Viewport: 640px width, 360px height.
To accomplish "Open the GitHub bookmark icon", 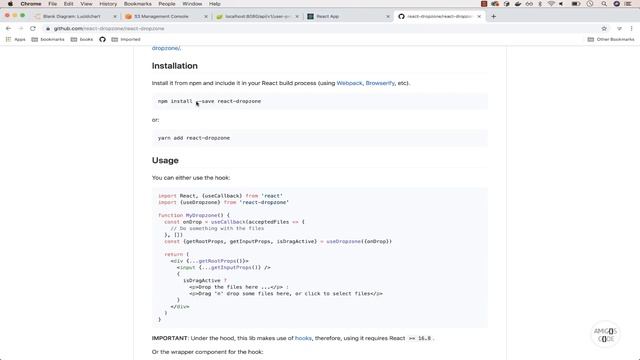I will (x=102, y=40).
